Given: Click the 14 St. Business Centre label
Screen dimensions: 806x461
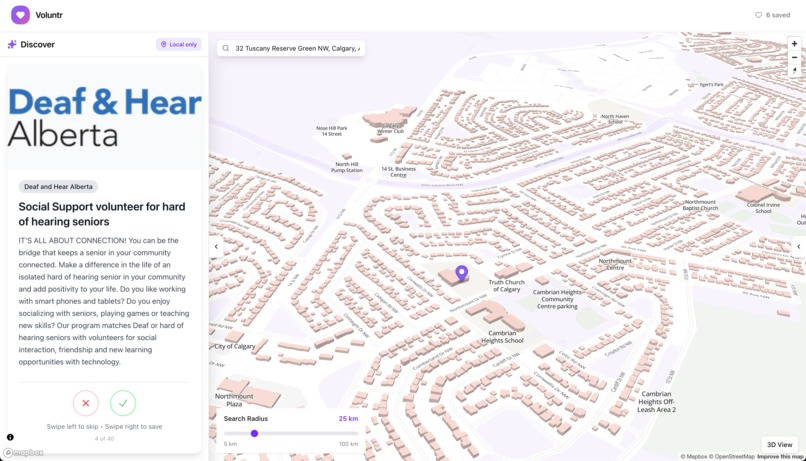Looking at the screenshot, I should coord(398,172).
